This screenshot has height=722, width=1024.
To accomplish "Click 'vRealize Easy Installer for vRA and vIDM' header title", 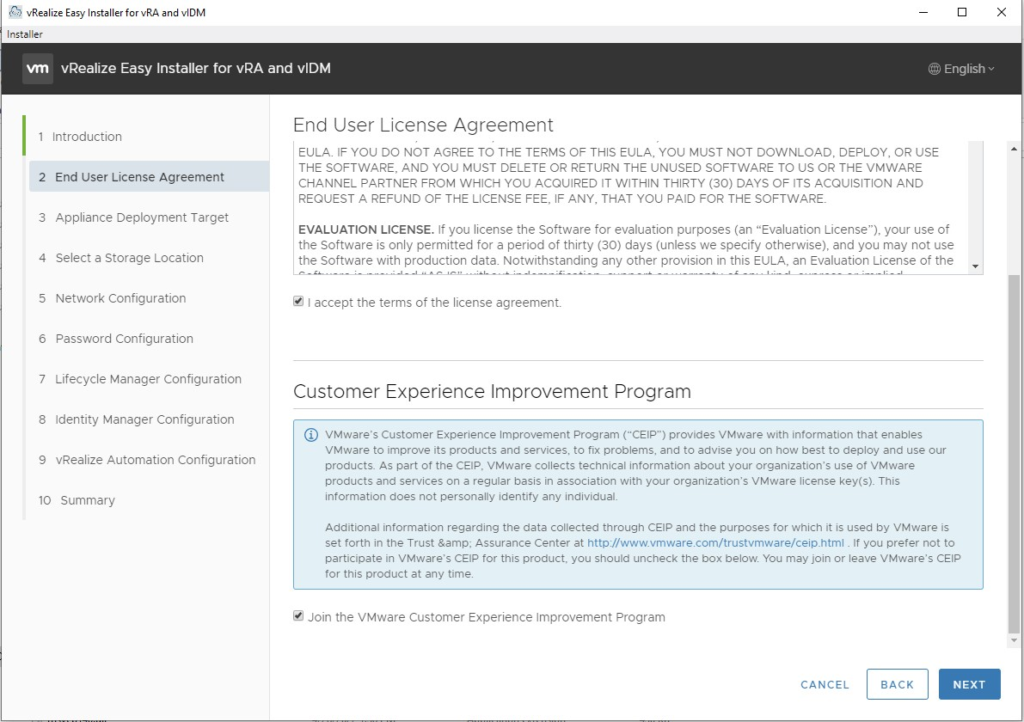I will click(196, 68).
